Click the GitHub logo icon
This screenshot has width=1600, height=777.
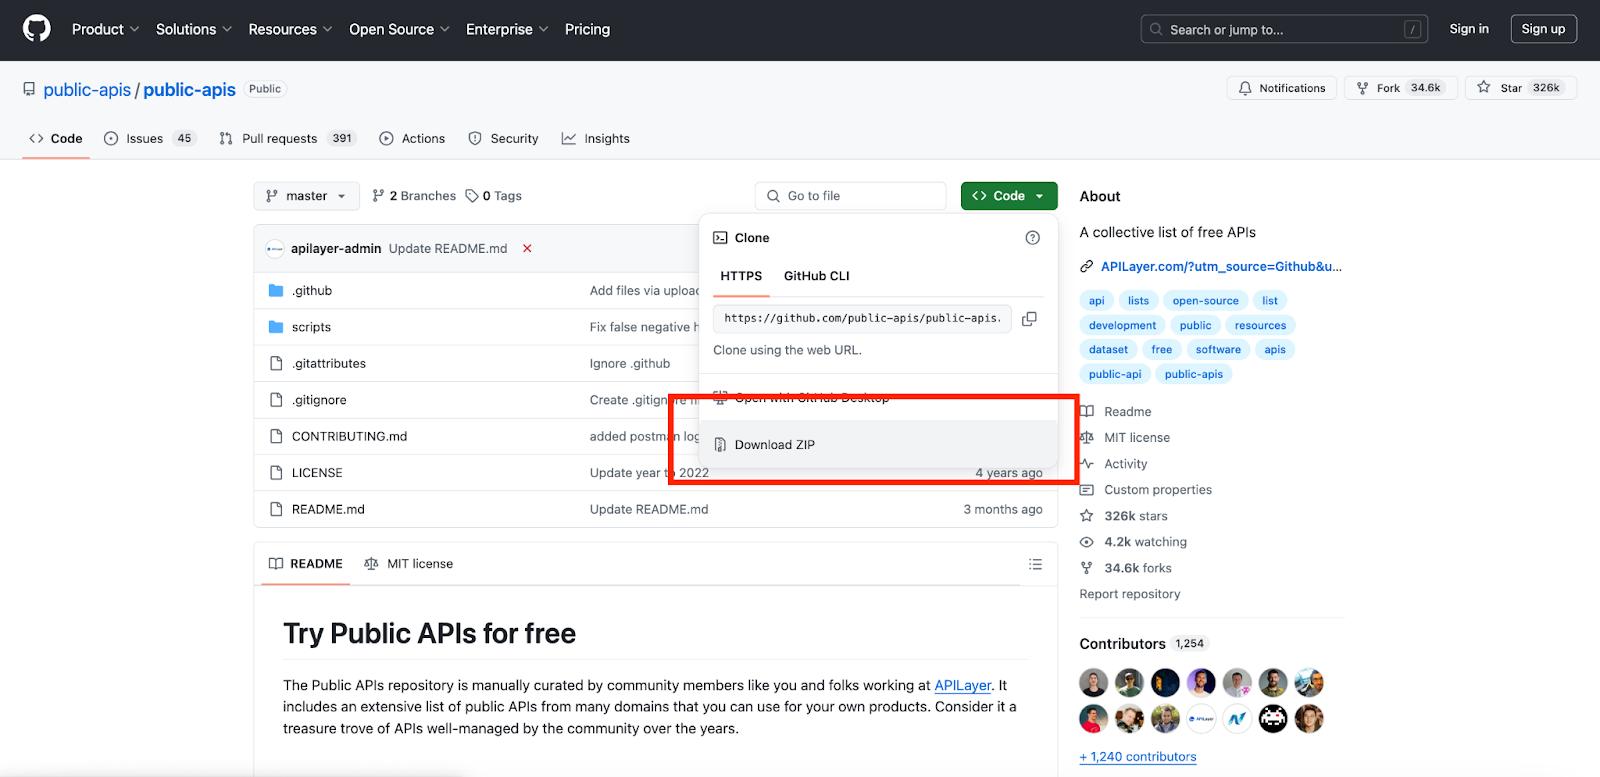[x=37, y=29]
